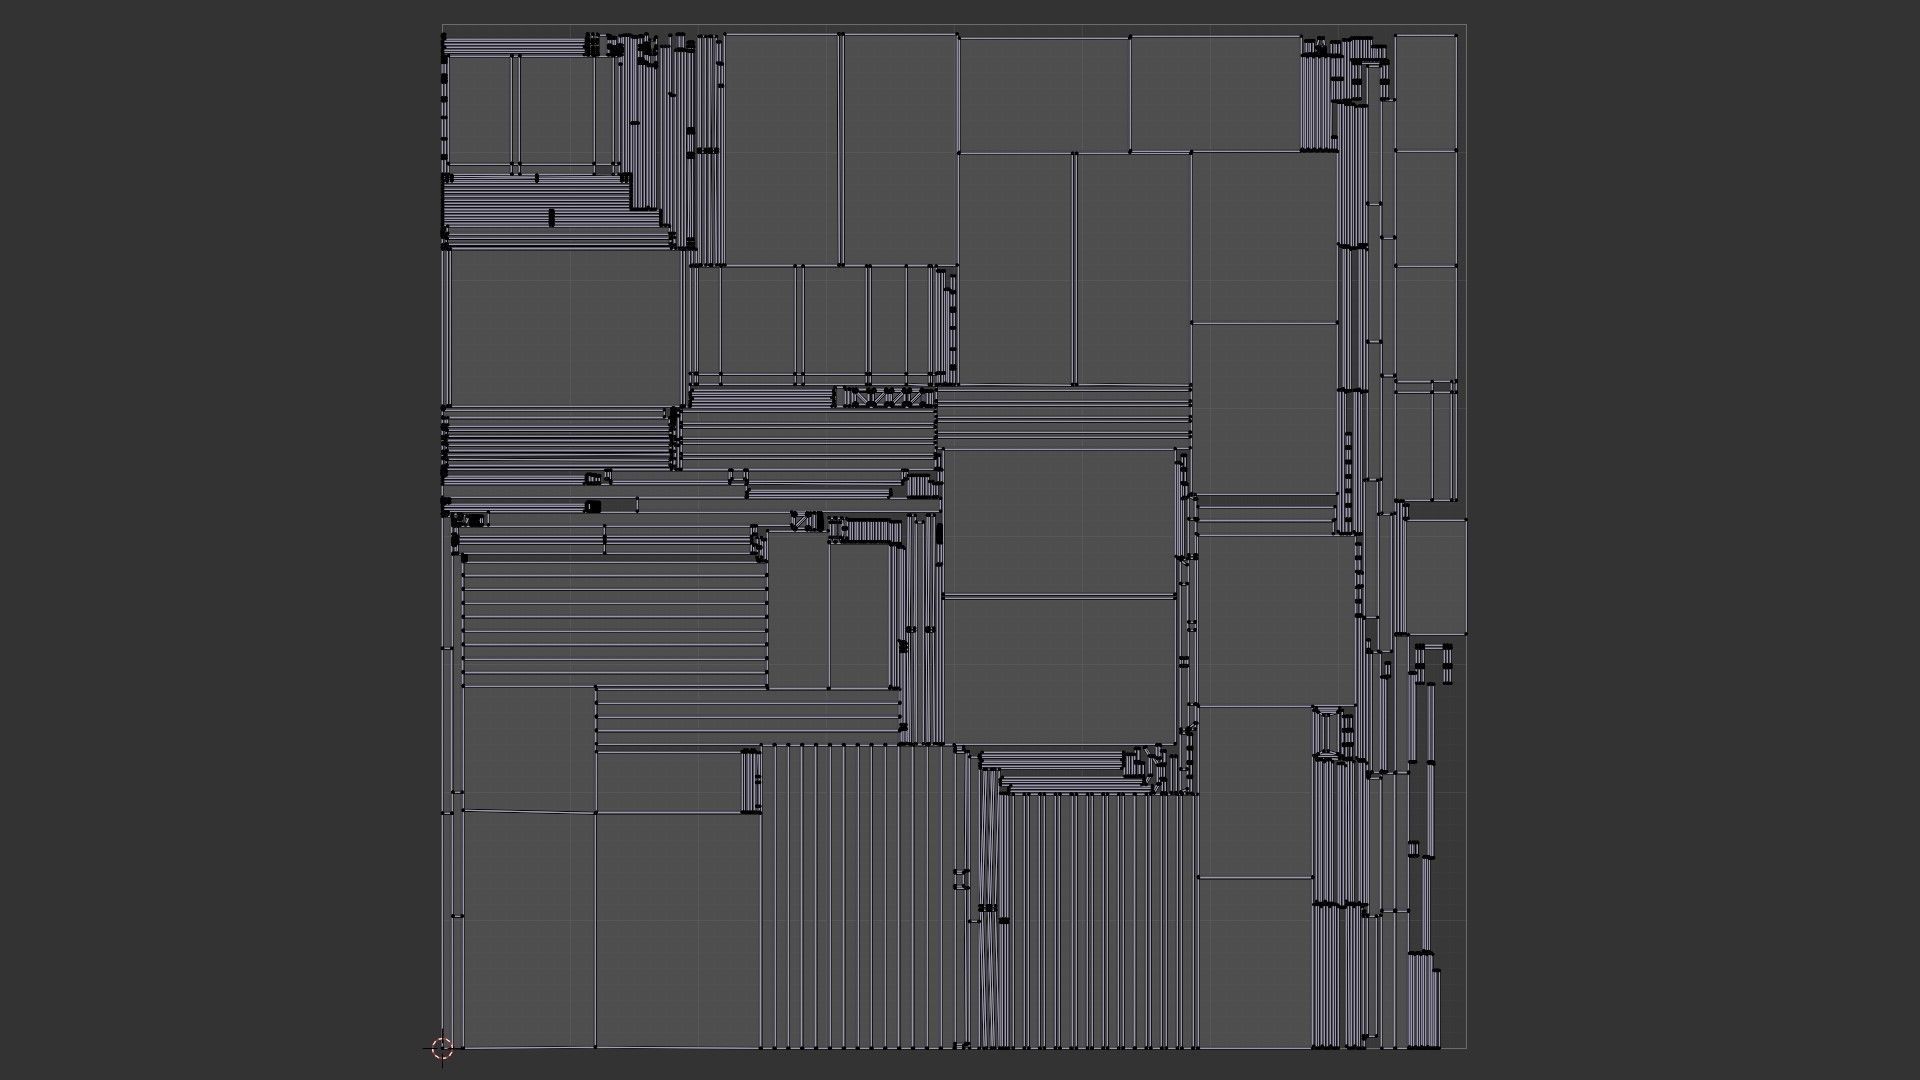The width and height of the screenshot is (1920, 1080).
Task: Click the island protruding past the right UV edge
Action: point(1437,575)
